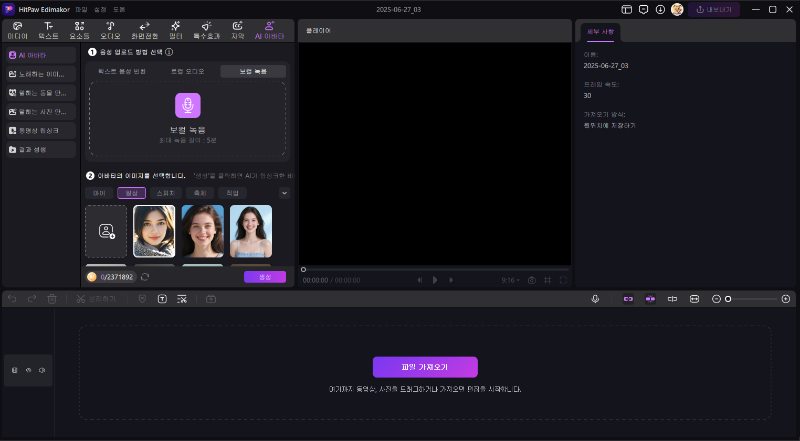800x441 pixels.
Task: Open the Subtitles tab
Action: click(238, 31)
